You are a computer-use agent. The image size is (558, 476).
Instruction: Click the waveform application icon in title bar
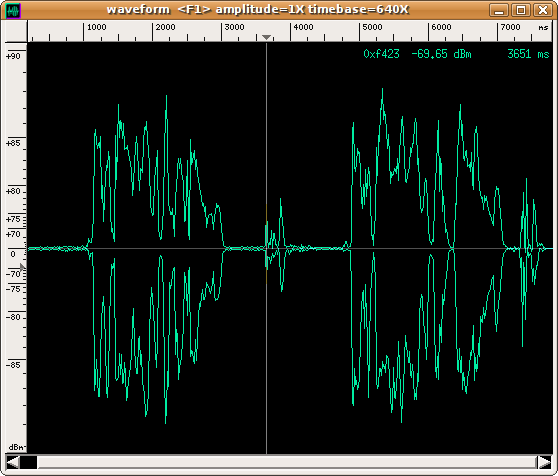[14, 11]
